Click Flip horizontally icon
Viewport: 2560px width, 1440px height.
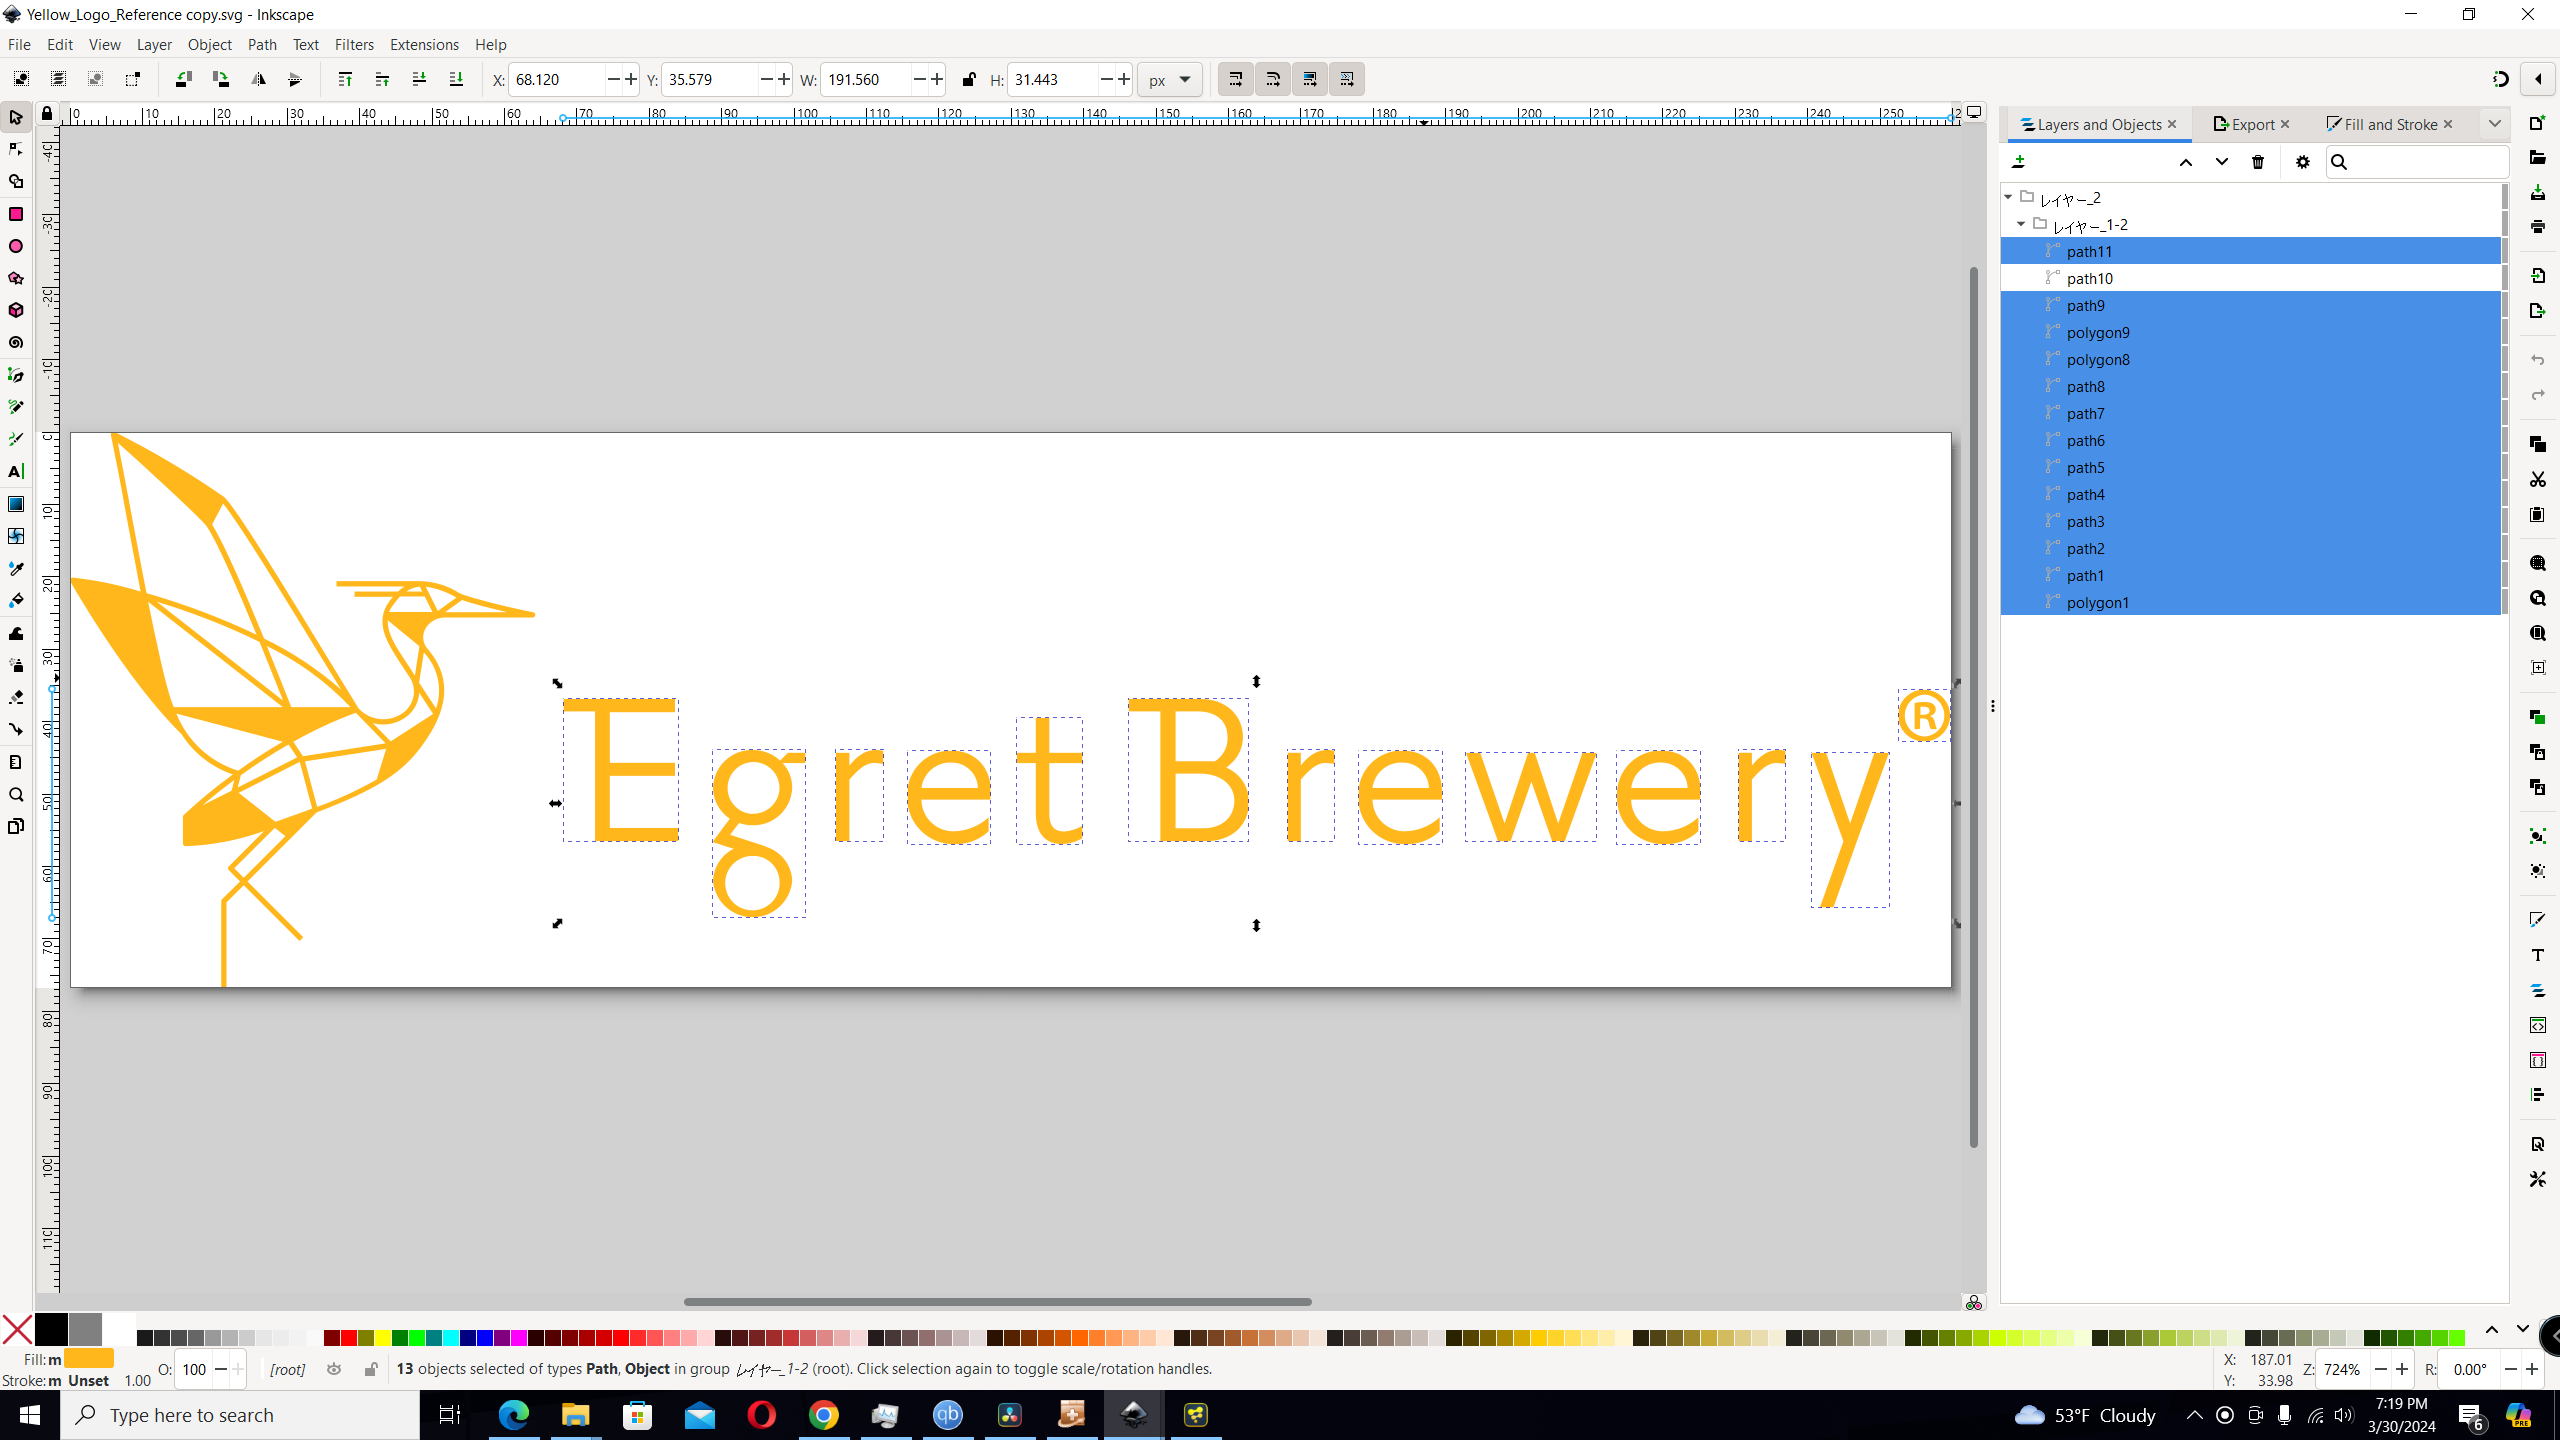(258, 79)
